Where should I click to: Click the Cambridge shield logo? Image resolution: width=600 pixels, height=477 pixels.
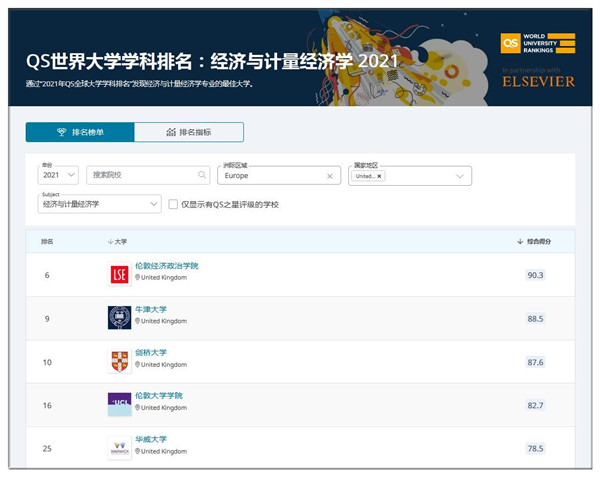pyautogui.click(x=119, y=361)
